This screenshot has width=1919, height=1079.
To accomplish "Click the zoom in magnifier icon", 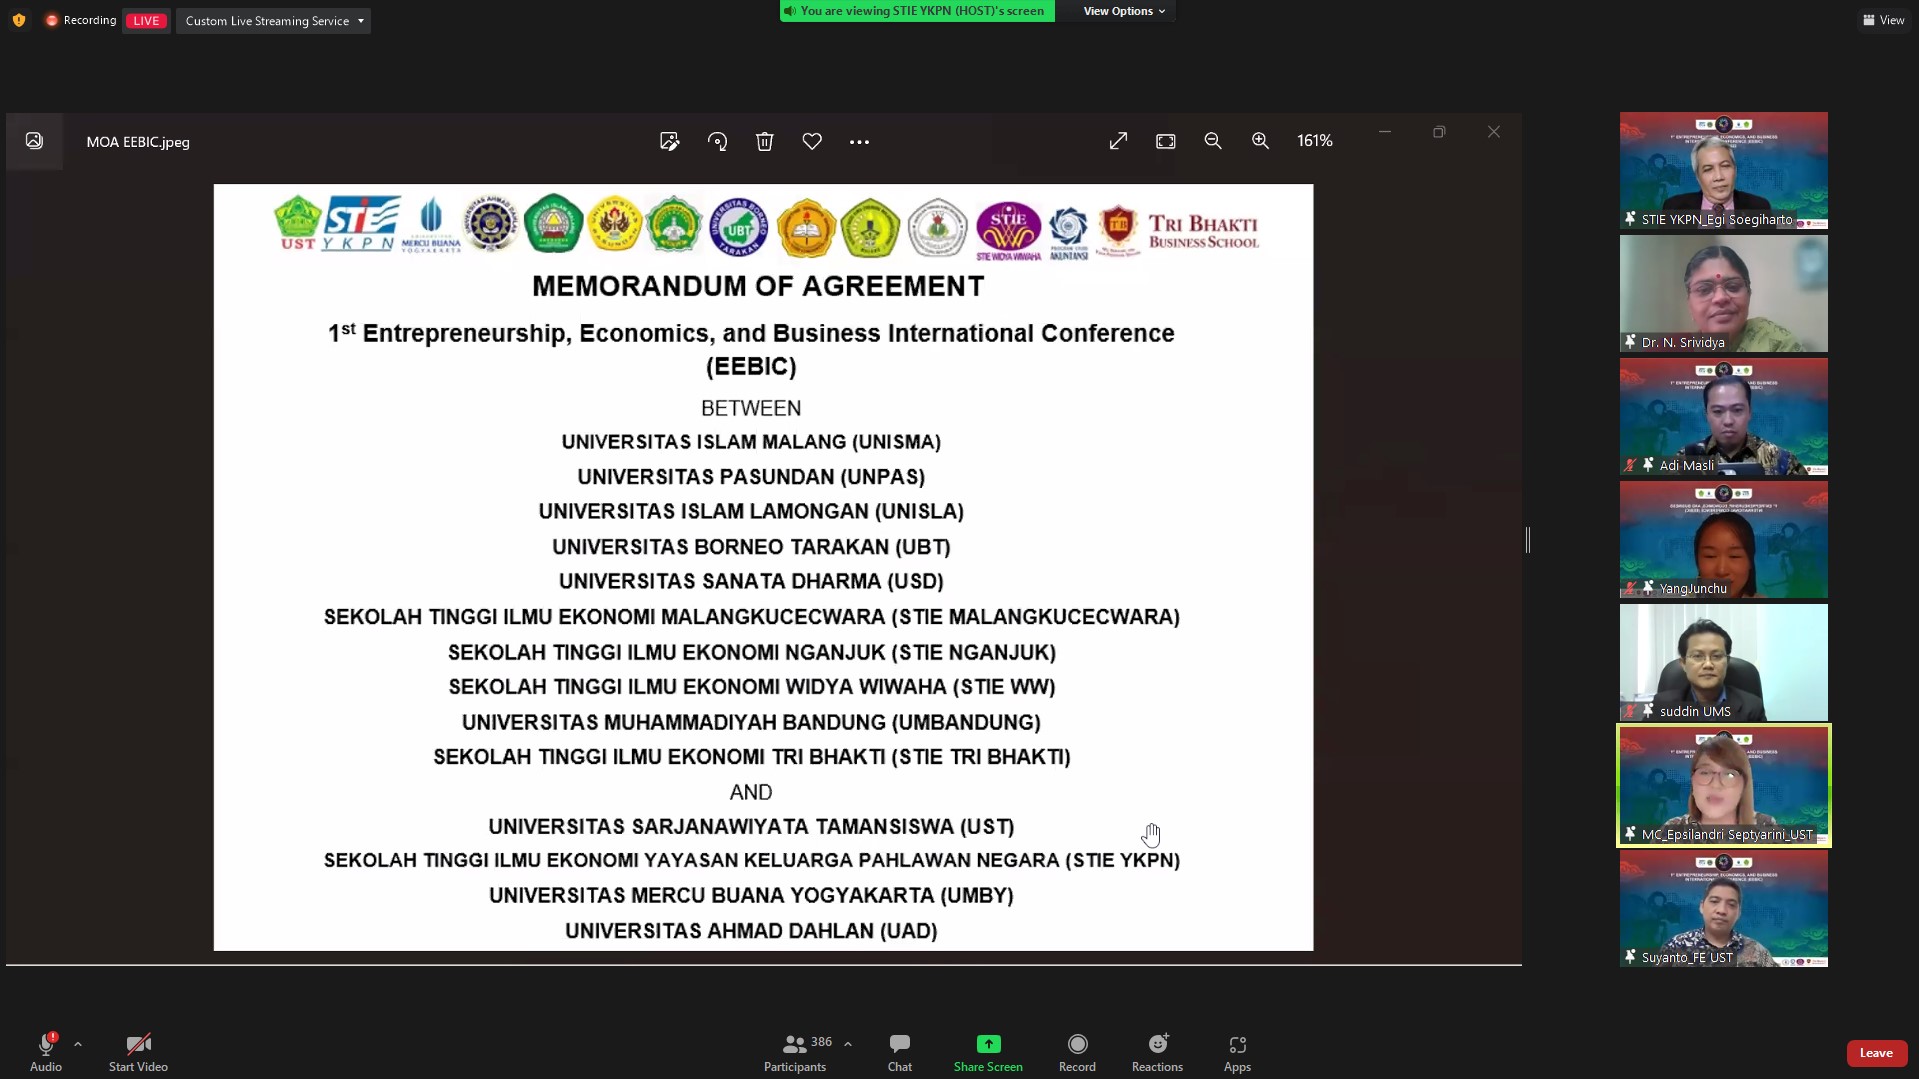I will click(1261, 141).
